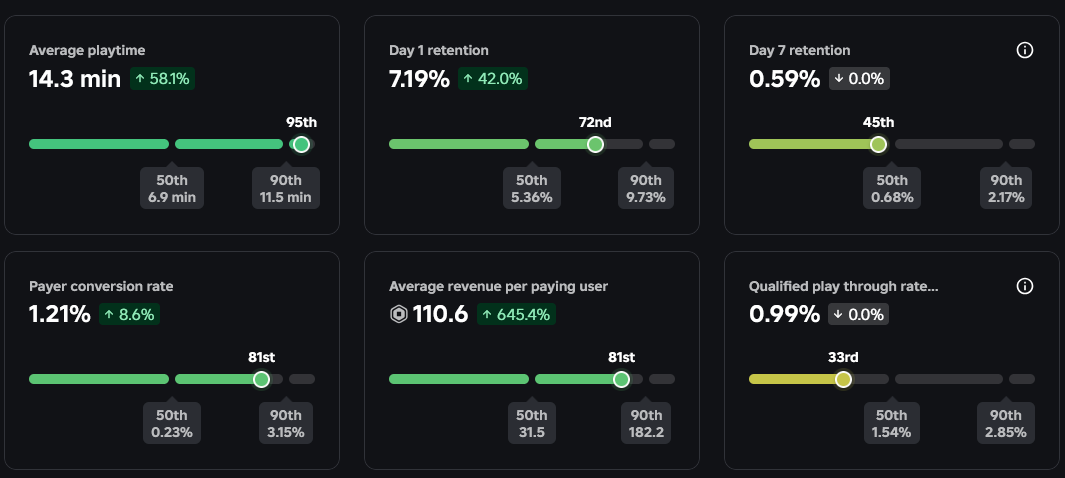This screenshot has width=1065, height=478.
Task: Click the 90th 182.2 benchmark label
Action: pyautogui.click(x=646, y=425)
